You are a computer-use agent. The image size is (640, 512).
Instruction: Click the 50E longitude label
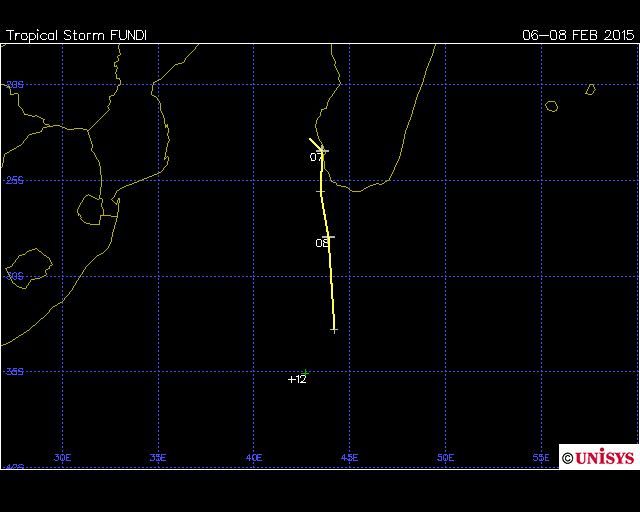click(x=446, y=457)
